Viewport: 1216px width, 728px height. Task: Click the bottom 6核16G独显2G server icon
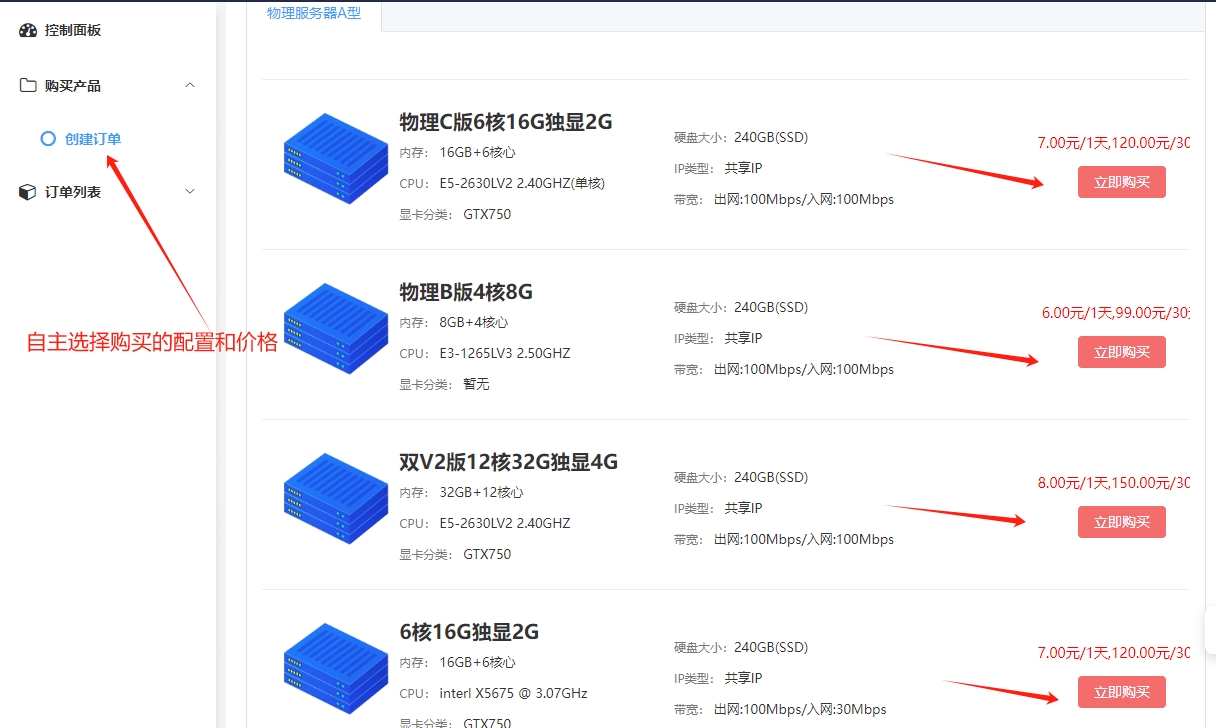[x=335, y=667]
